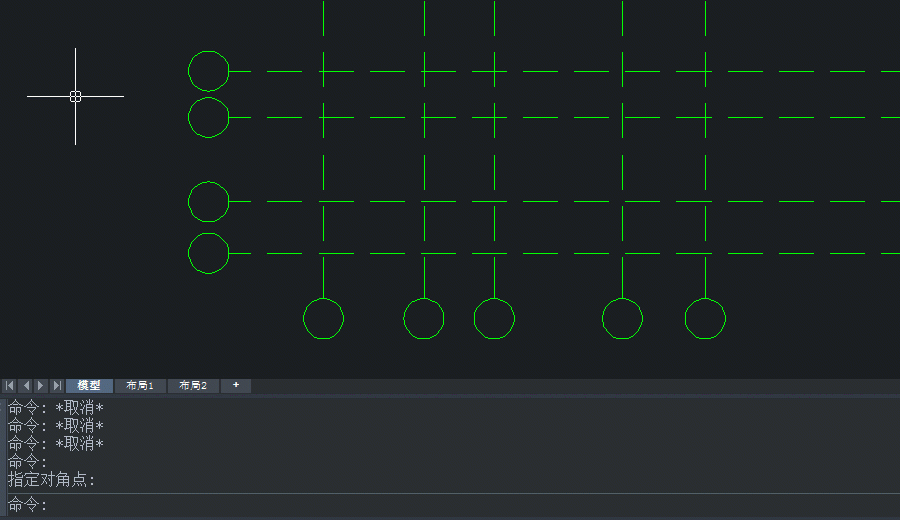Open the 布局1 layout tab

(x=140, y=386)
